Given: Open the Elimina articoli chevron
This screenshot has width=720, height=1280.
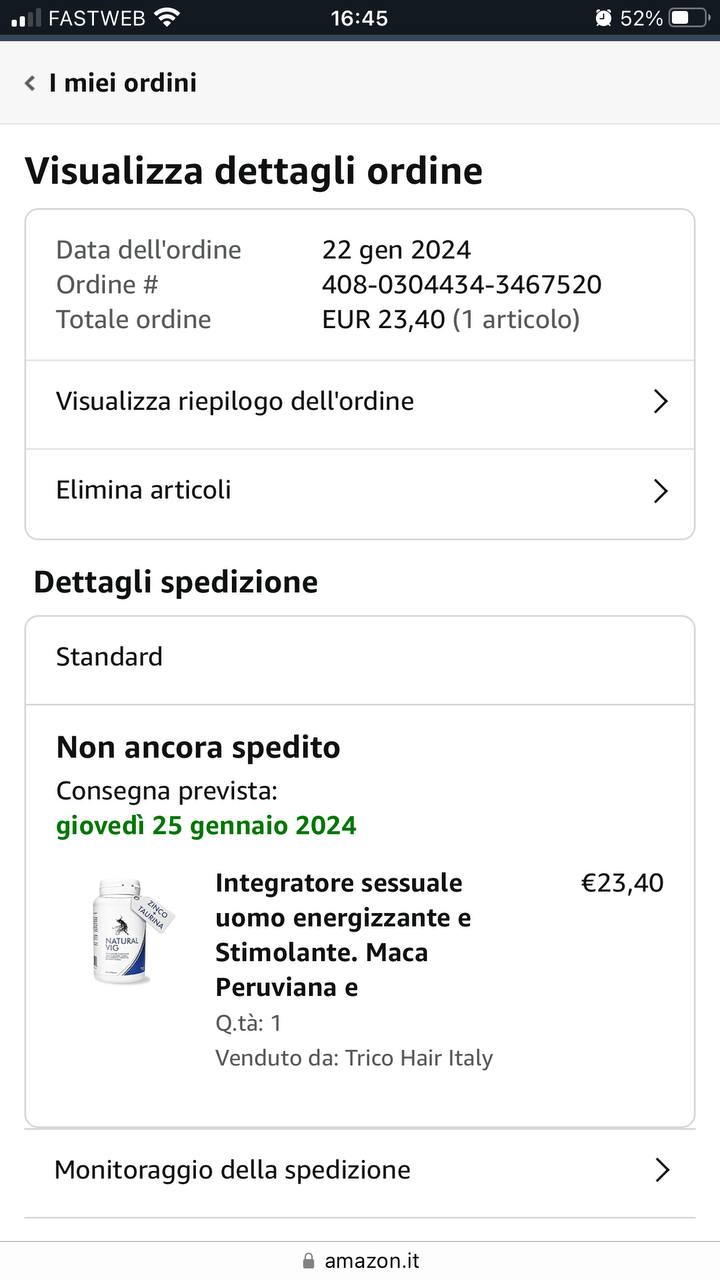Looking at the screenshot, I should coord(660,491).
